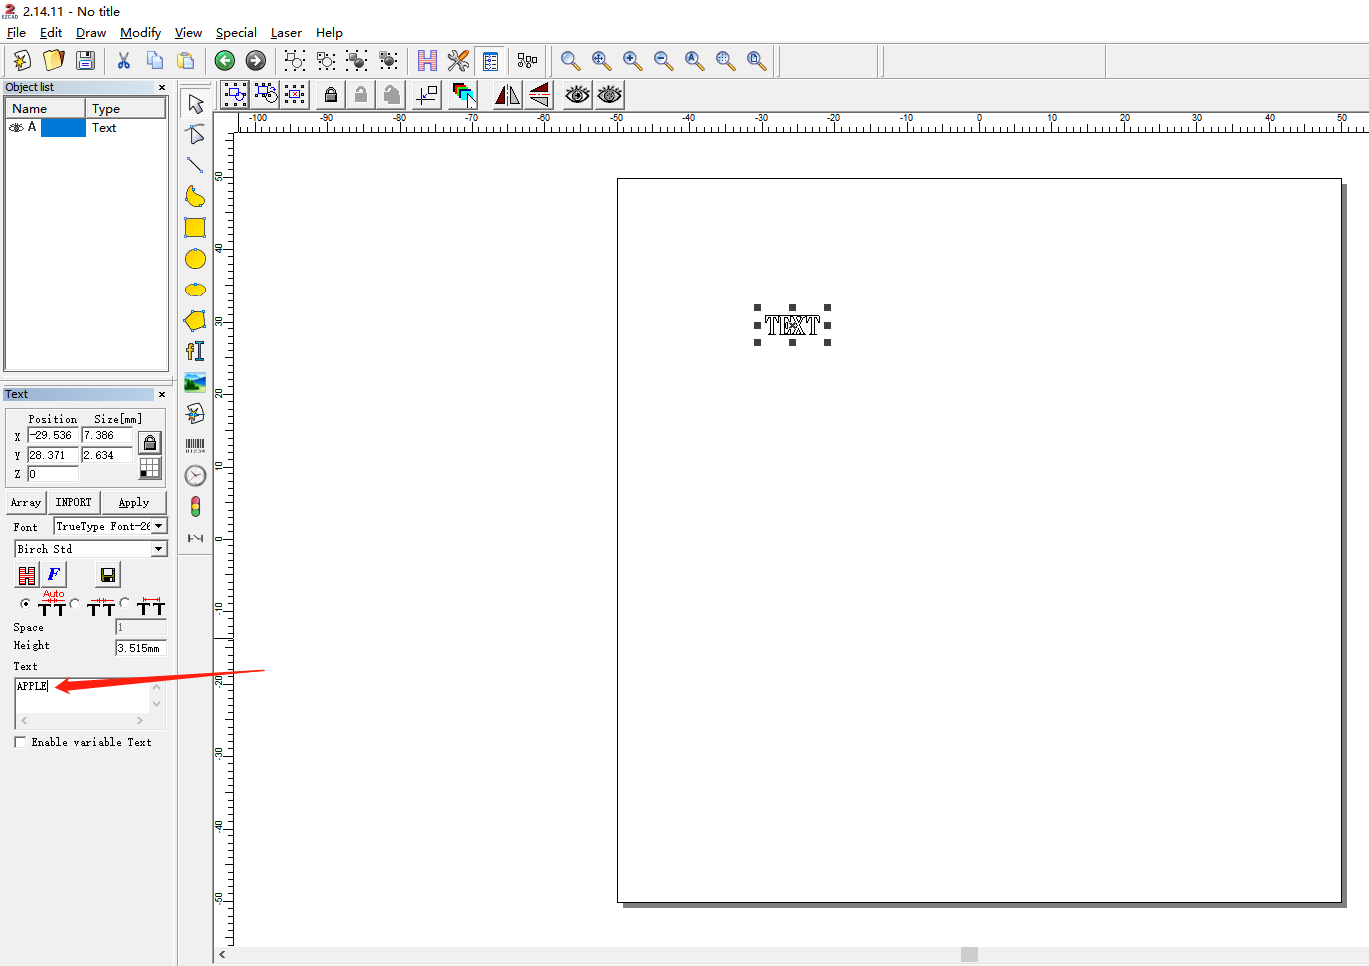Click the Paste clipboard icon
Image resolution: width=1369 pixels, height=966 pixels.
pyautogui.click(x=185, y=61)
